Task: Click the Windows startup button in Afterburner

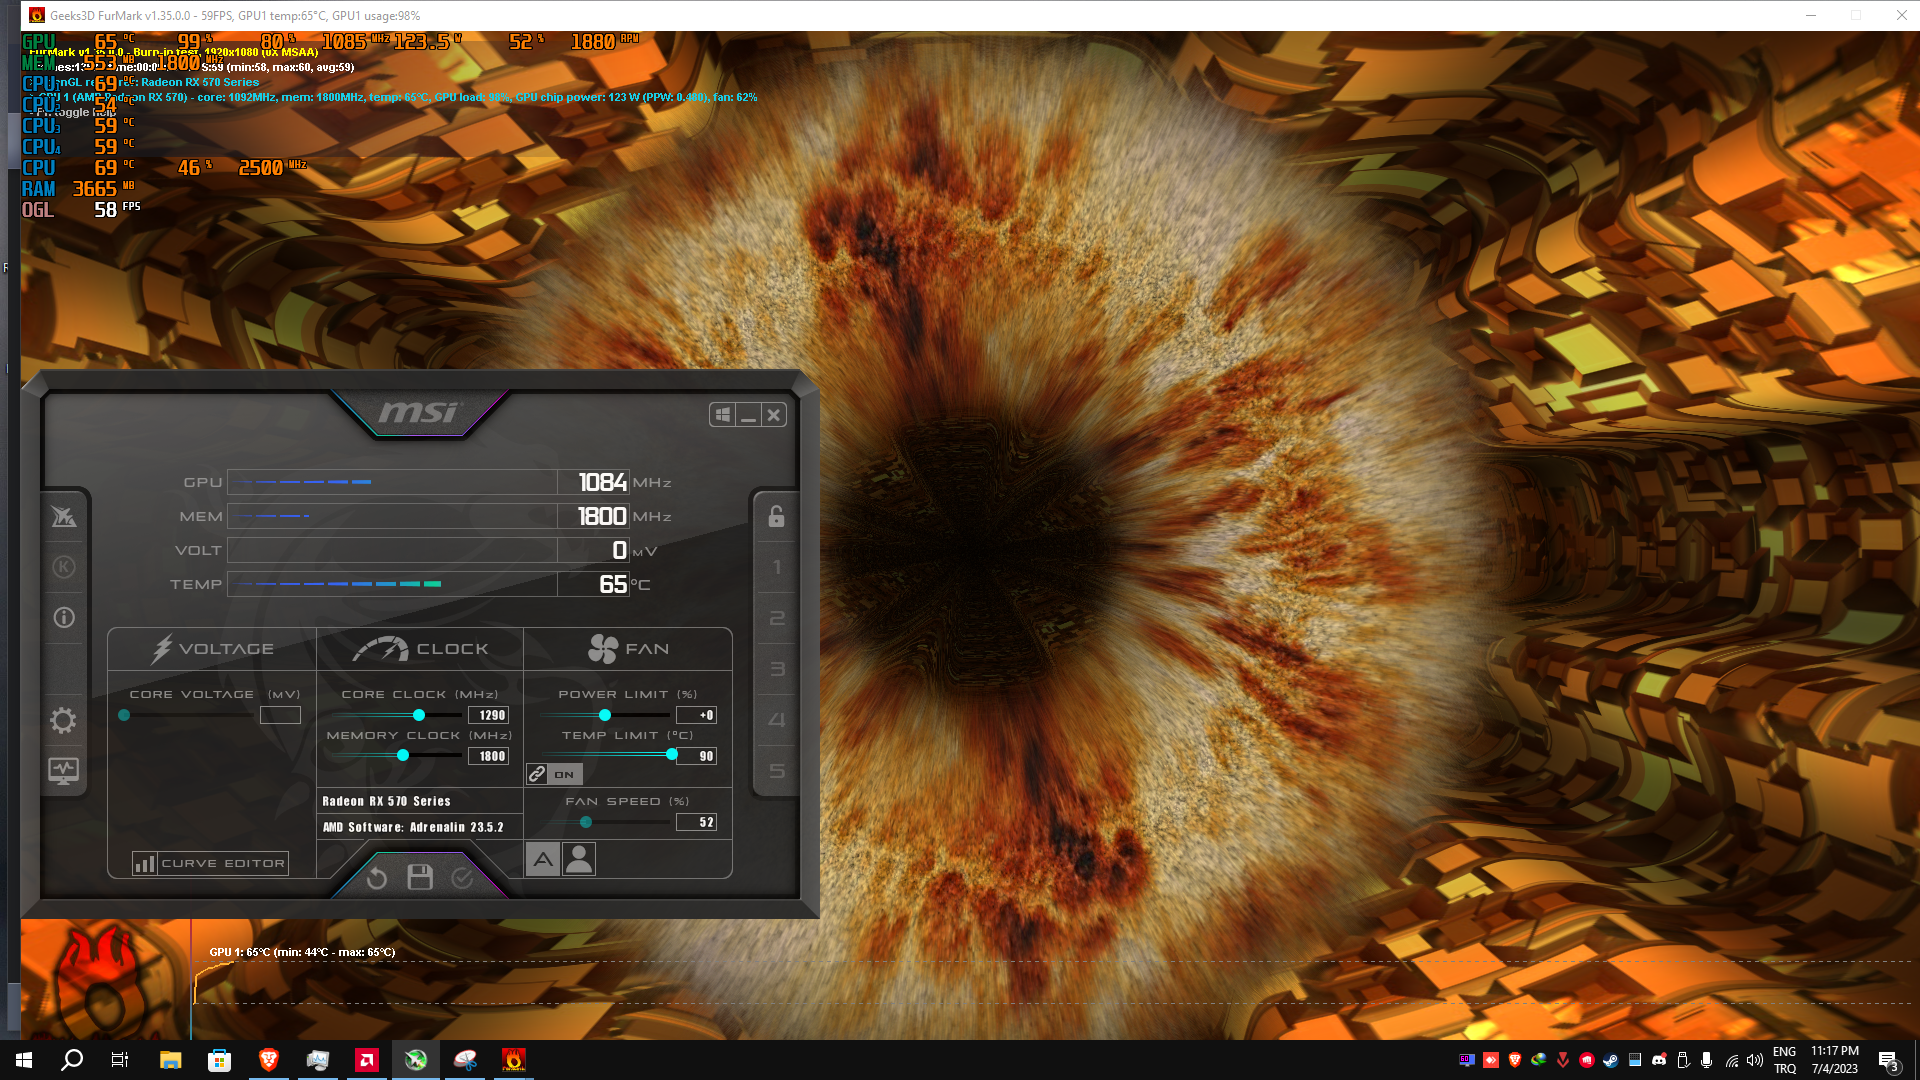Action: coord(723,415)
